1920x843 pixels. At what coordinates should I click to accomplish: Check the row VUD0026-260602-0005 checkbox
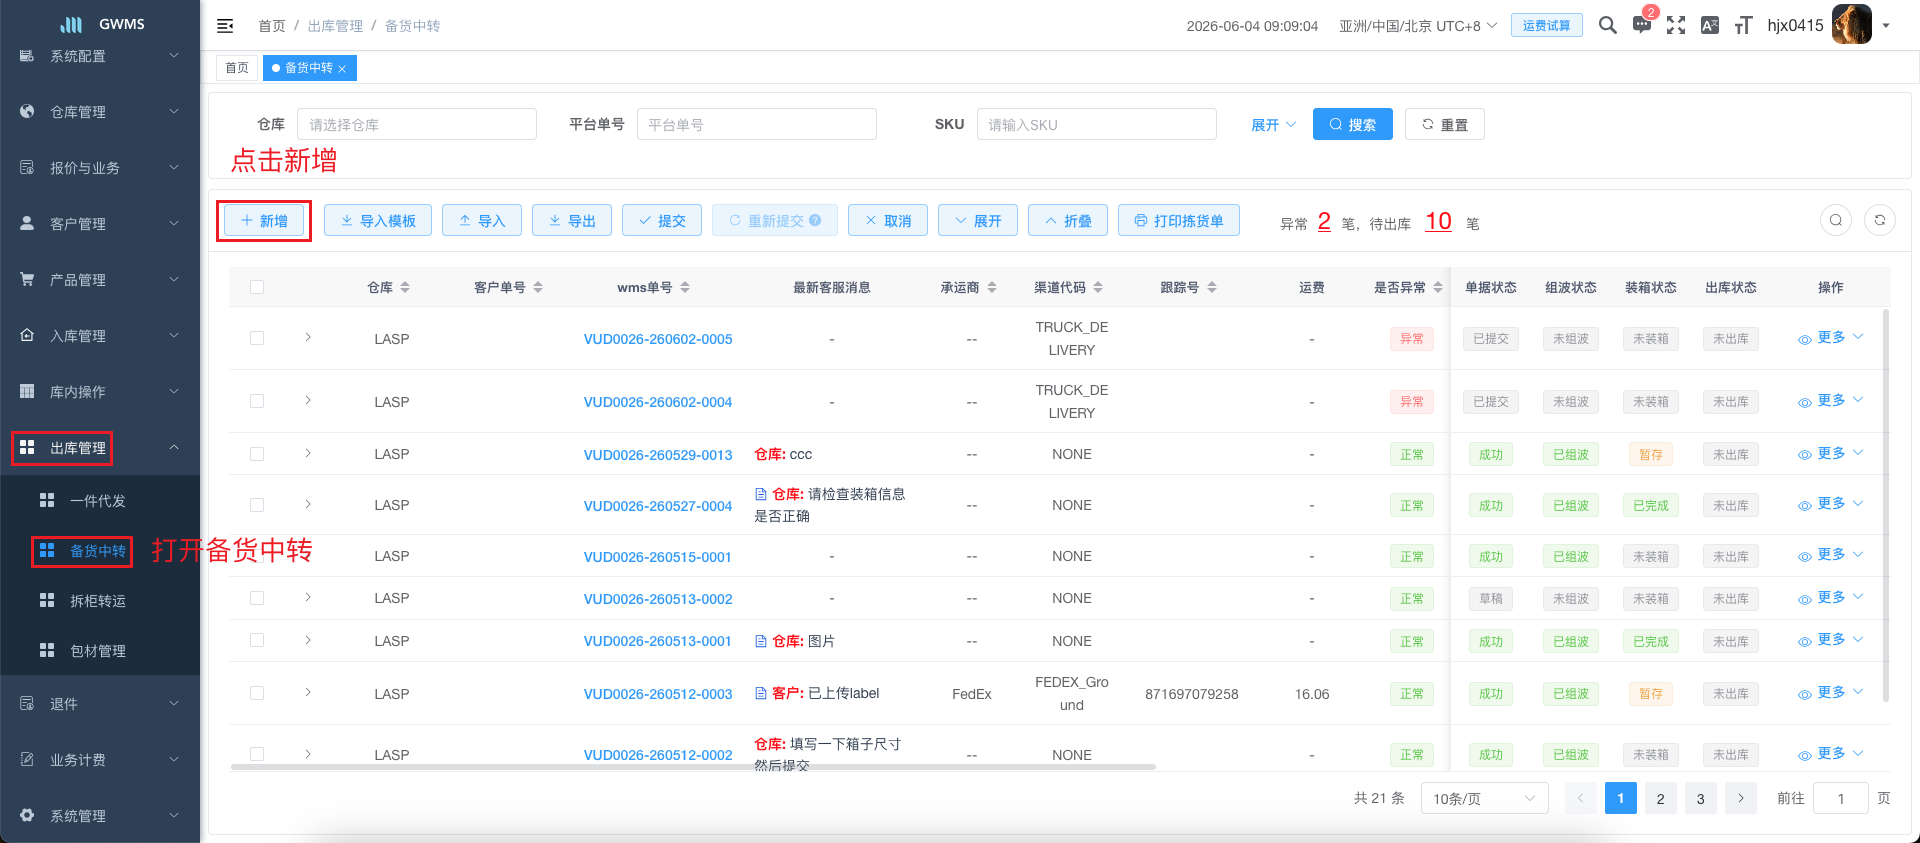tap(257, 338)
